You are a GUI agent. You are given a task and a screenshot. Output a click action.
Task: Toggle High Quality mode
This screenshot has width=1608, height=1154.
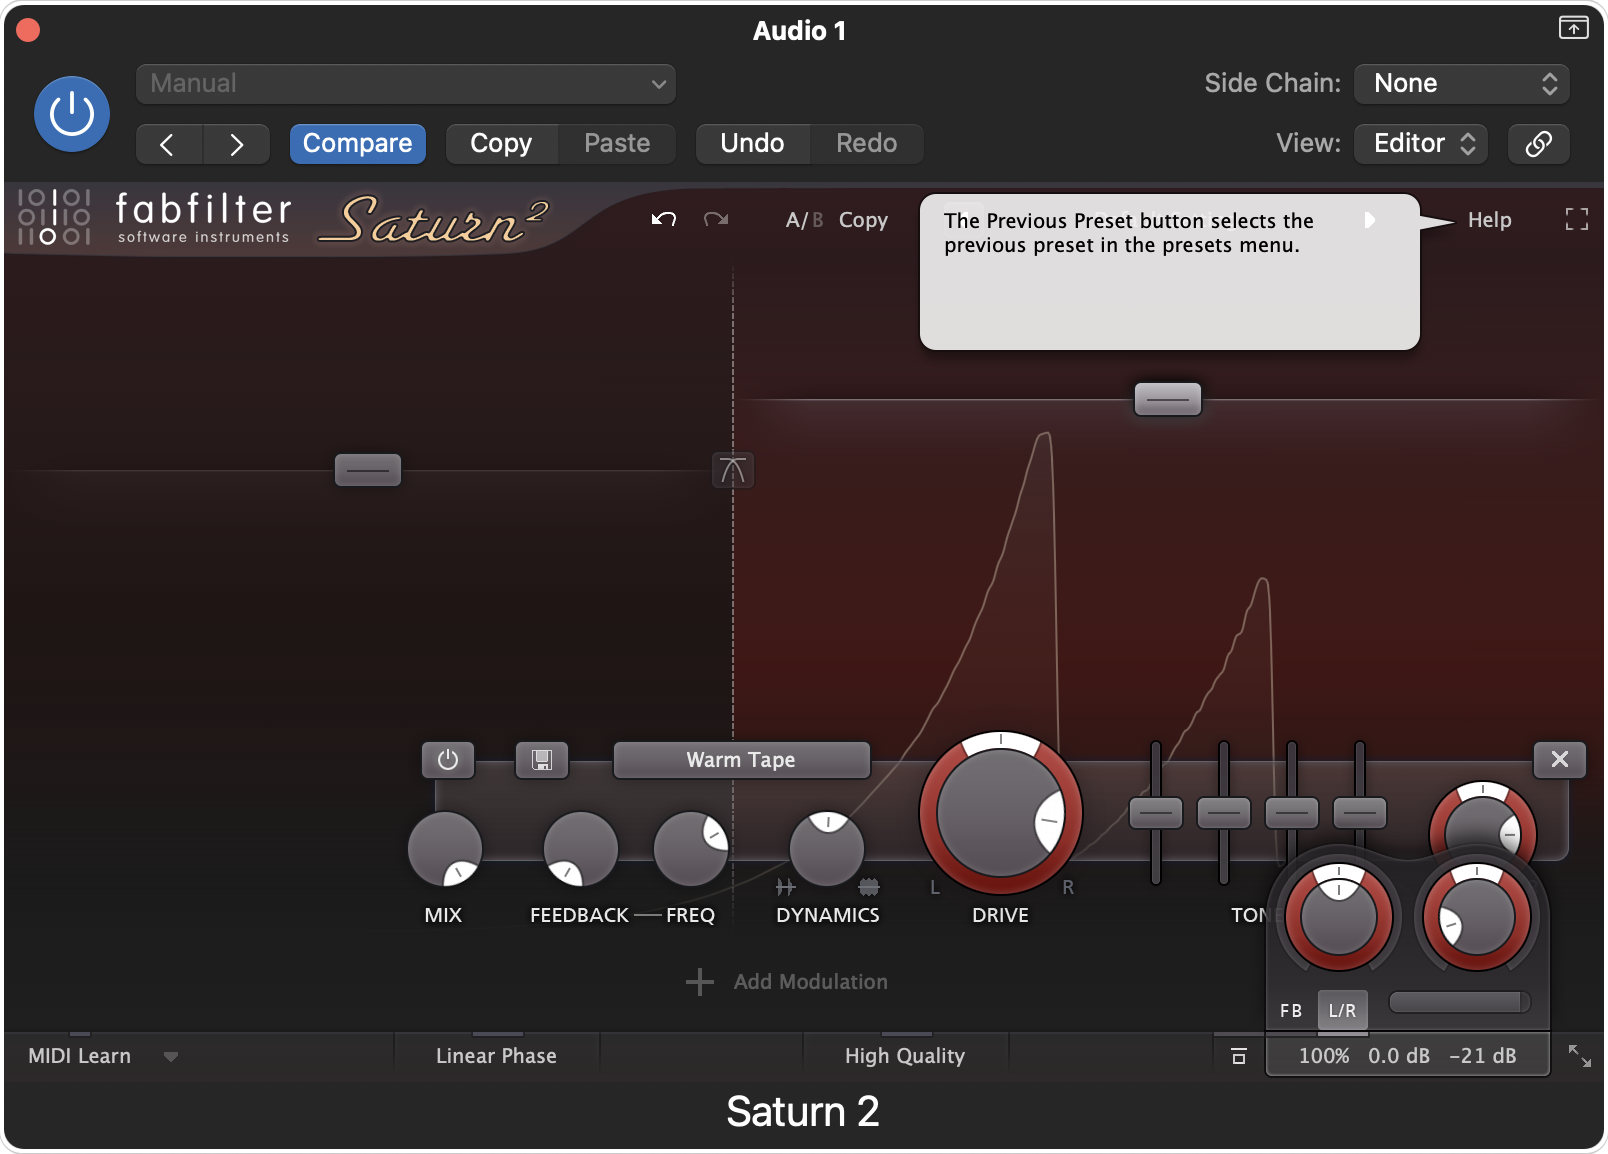coord(905,1056)
